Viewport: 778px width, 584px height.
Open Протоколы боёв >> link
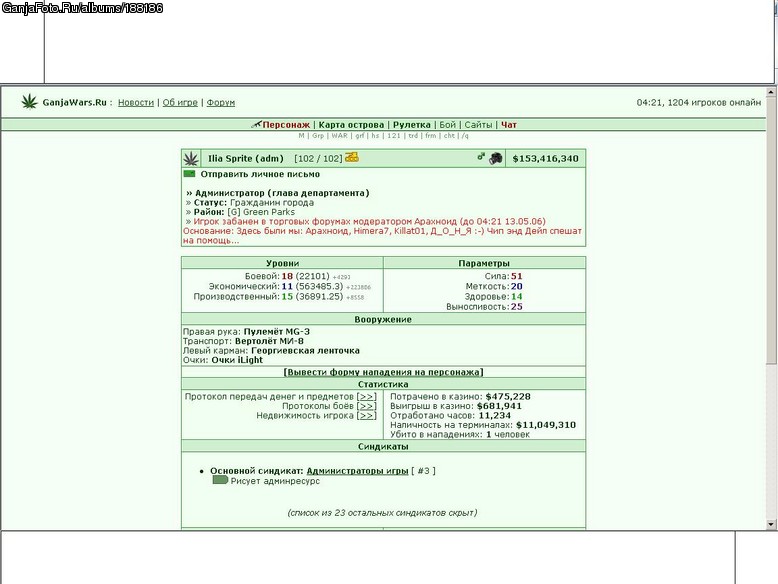(367, 406)
